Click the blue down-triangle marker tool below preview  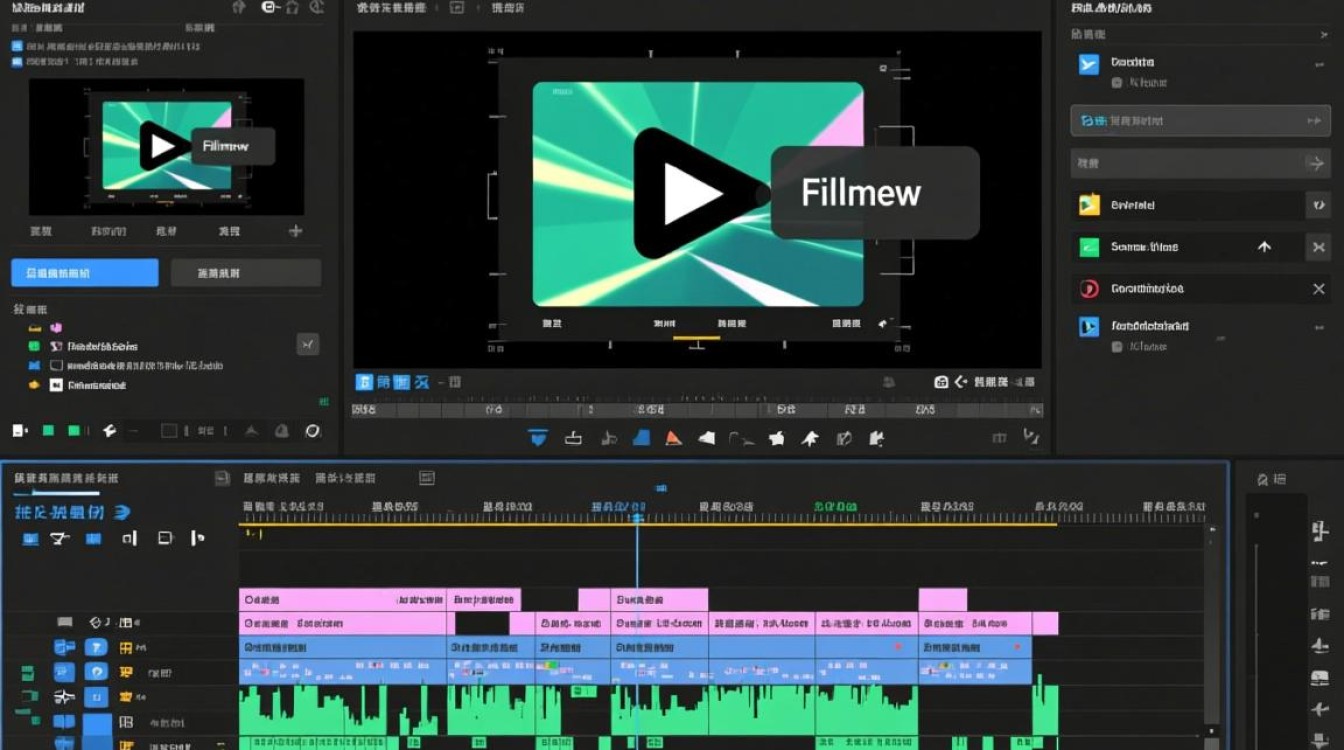tap(538, 437)
